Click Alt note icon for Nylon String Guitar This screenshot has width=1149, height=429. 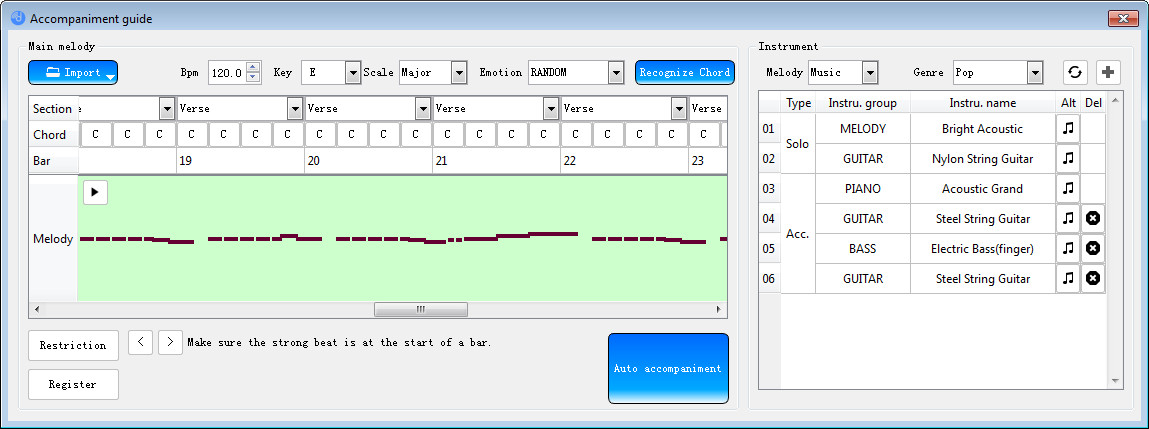coord(1068,158)
